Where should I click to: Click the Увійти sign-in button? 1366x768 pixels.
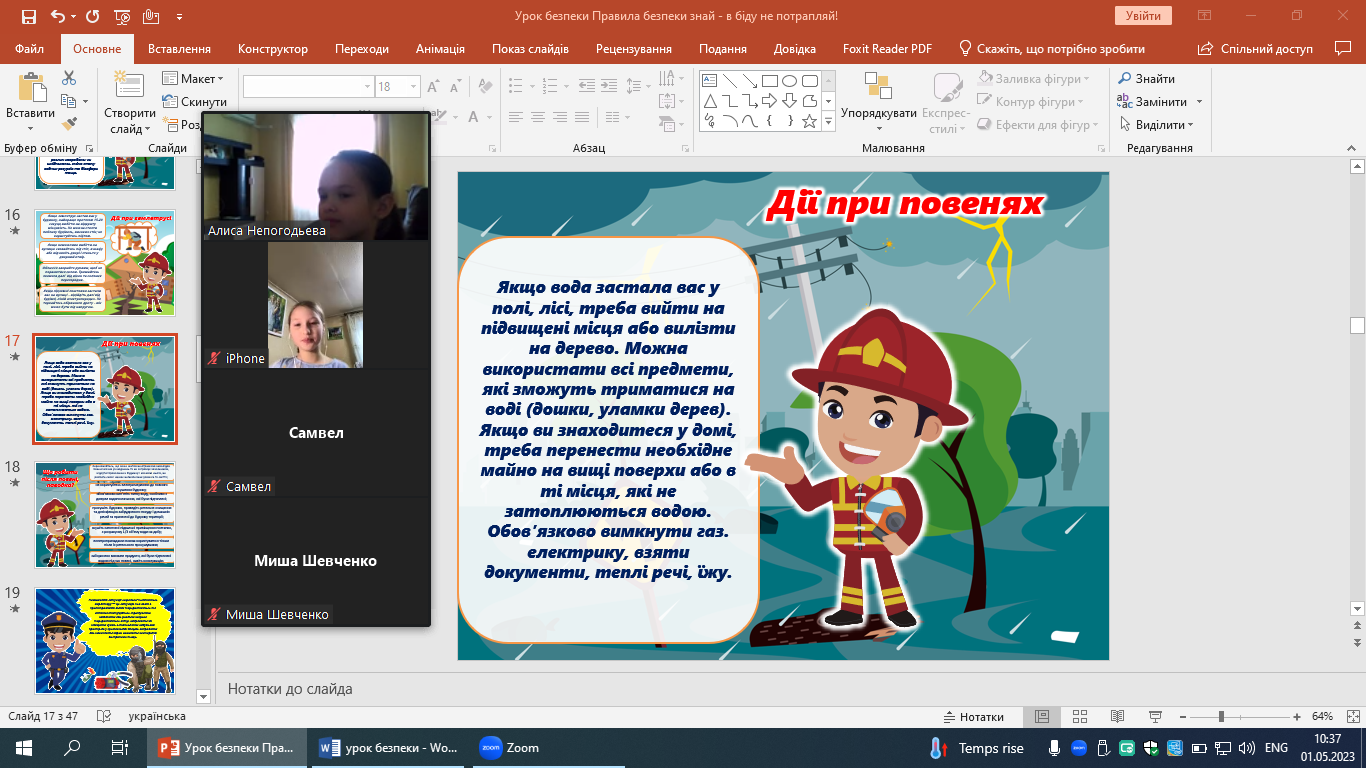tap(1142, 16)
